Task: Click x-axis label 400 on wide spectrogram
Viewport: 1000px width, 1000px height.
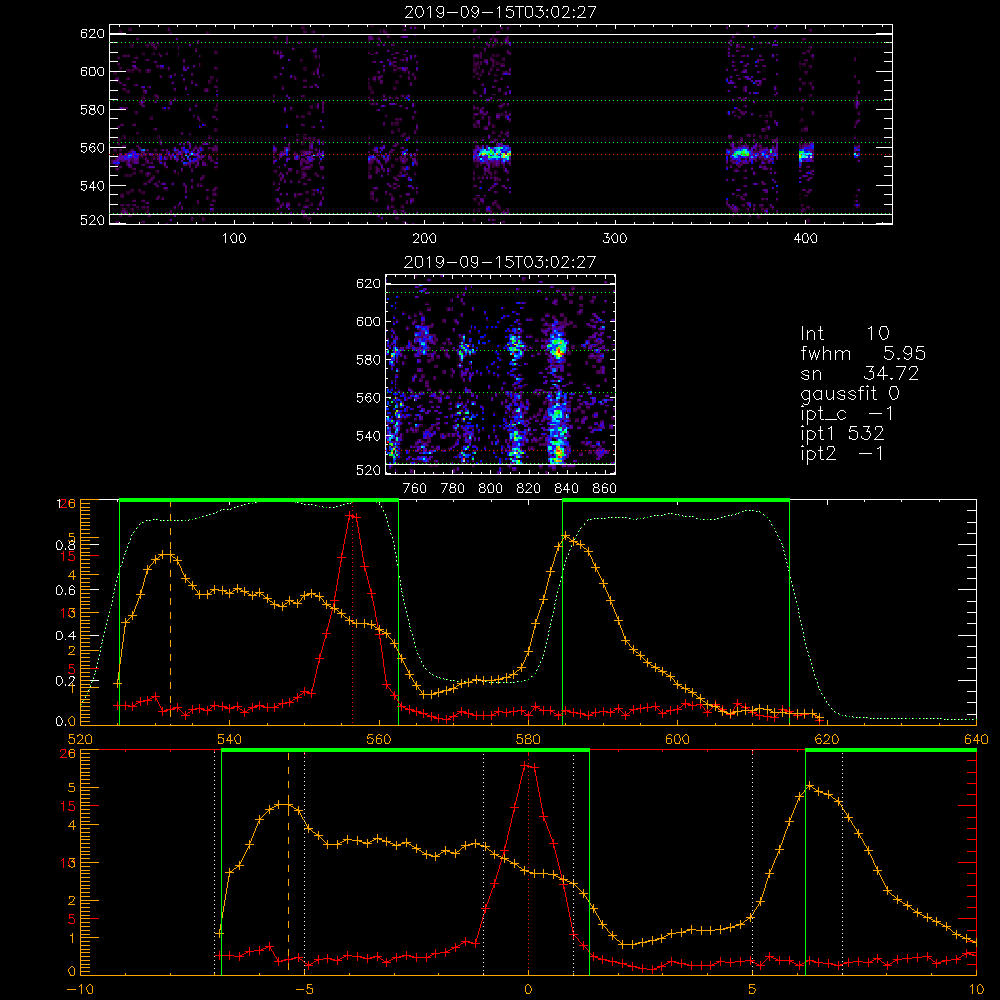Action: coord(805,239)
